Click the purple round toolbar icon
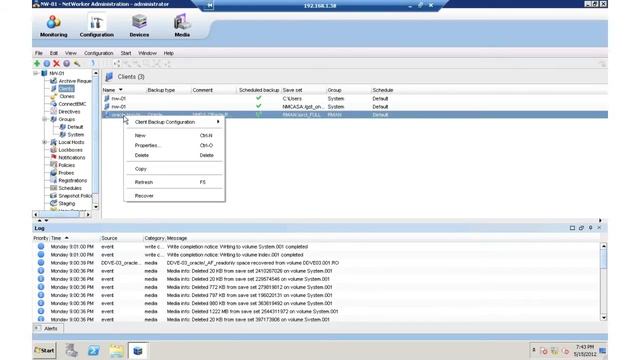 [67, 63]
